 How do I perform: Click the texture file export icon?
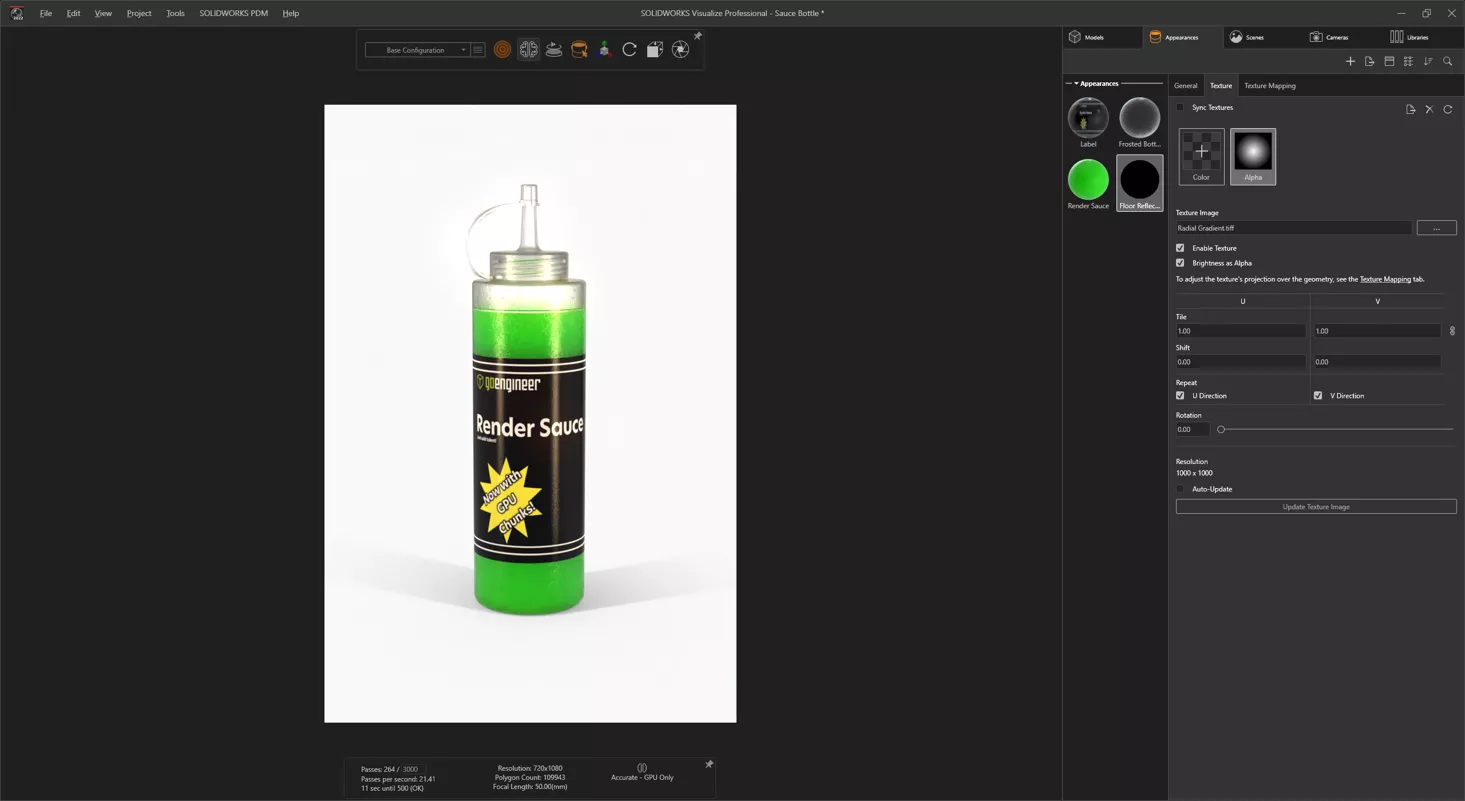click(x=1410, y=109)
